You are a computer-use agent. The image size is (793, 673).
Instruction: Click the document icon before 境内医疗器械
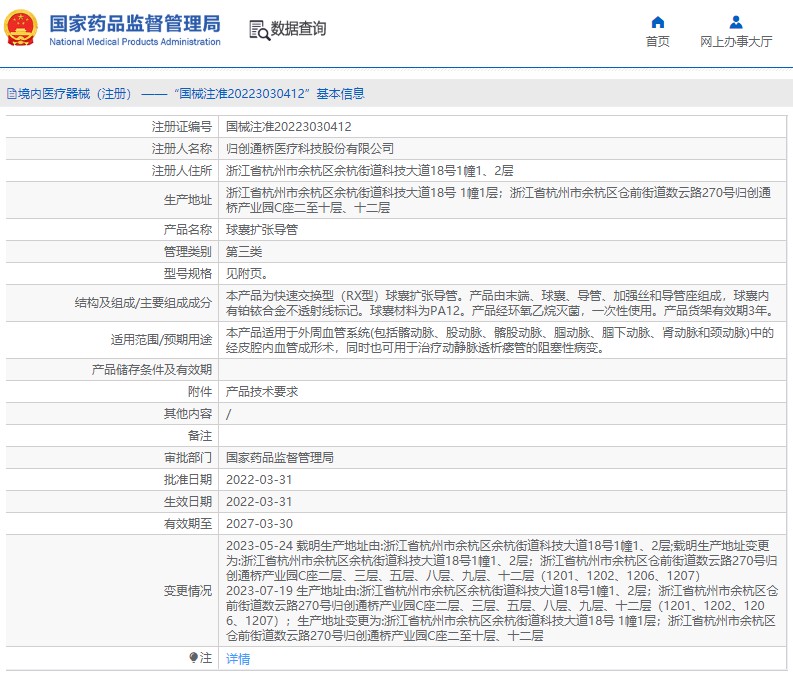(11, 94)
